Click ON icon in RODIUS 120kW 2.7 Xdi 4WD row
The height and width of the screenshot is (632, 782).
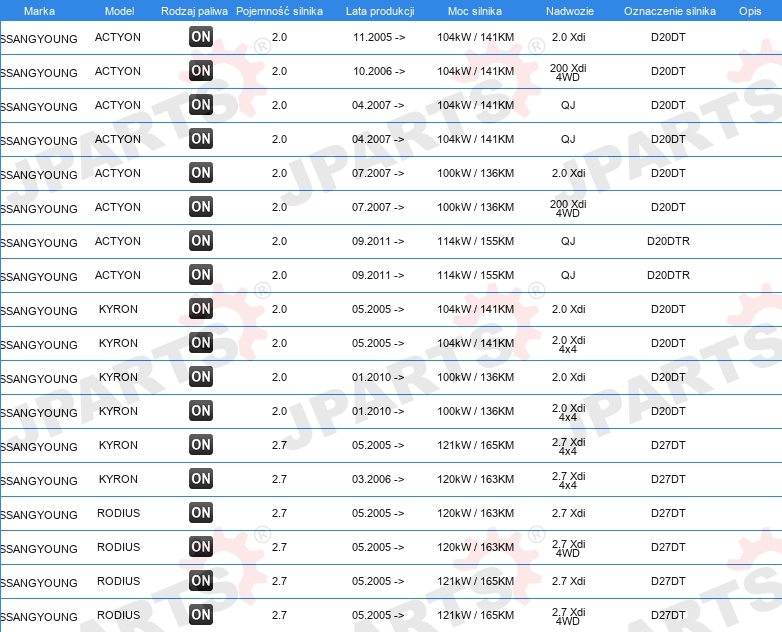tap(201, 547)
